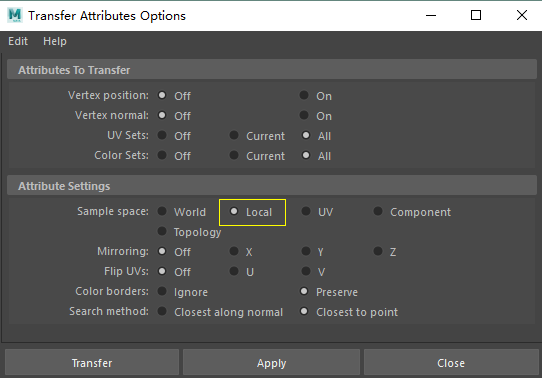Set Vertex normal to On

point(304,115)
